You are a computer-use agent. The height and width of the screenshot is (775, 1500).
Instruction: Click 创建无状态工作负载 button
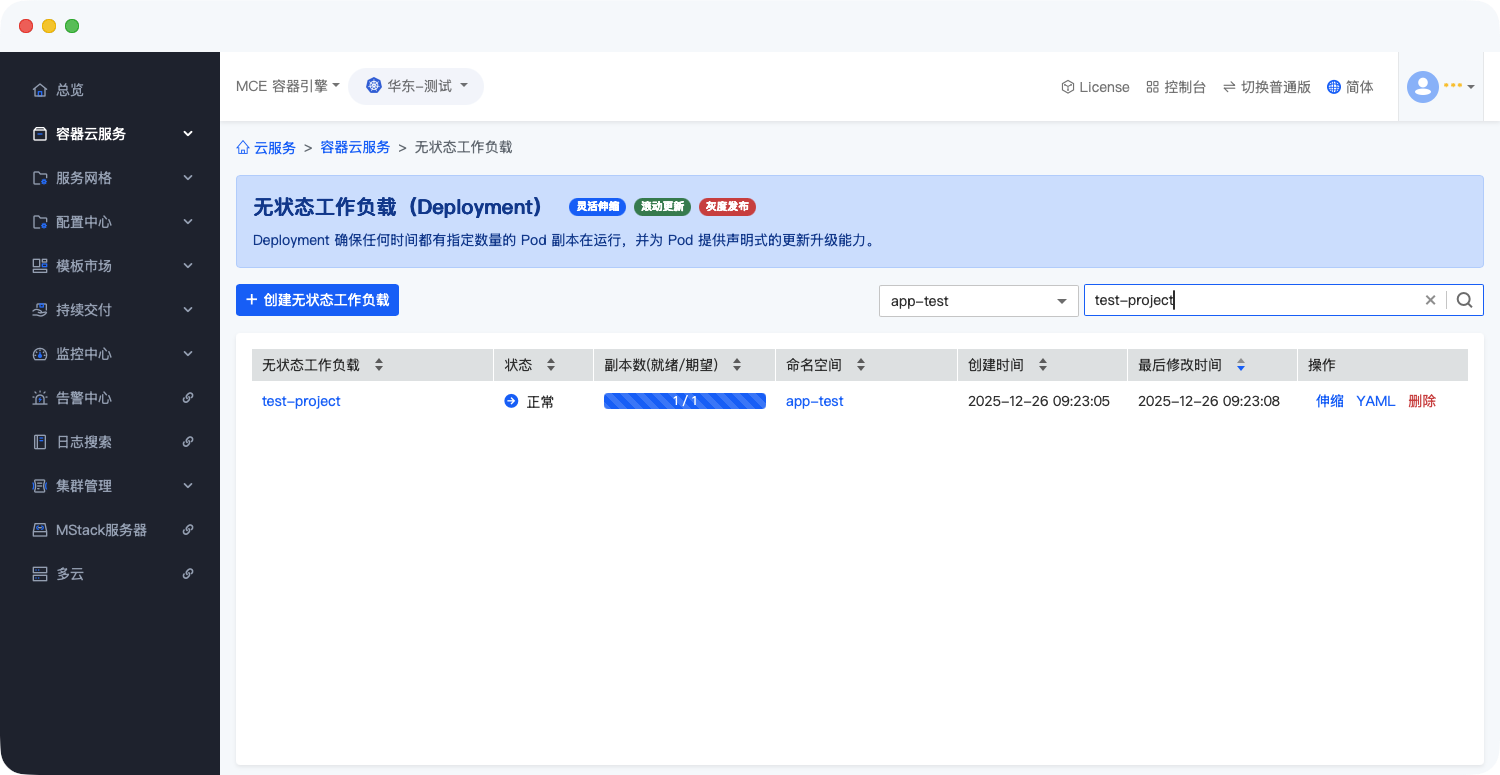317,300
